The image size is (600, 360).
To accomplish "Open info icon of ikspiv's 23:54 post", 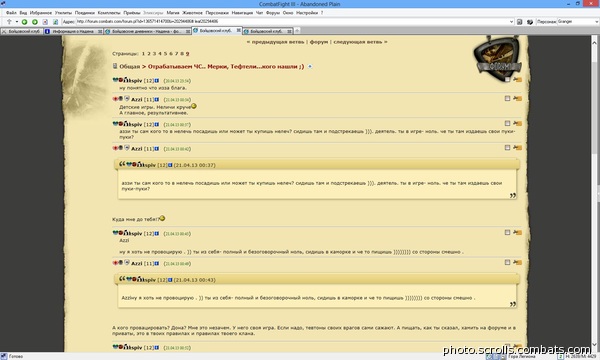I will click(157, 81).
